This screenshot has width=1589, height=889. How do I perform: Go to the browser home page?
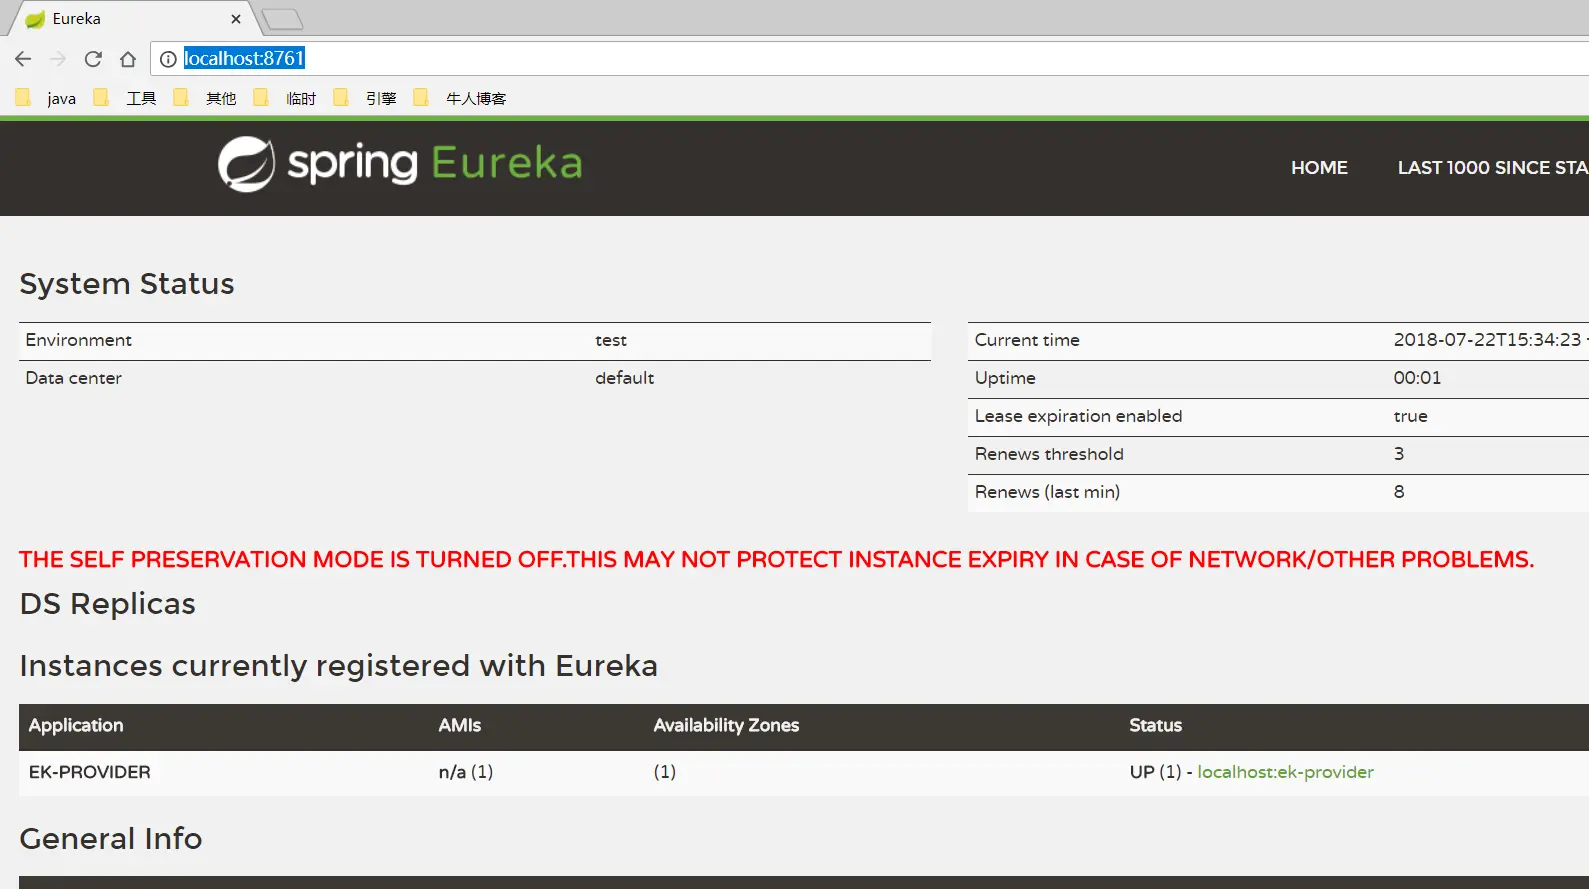[128, 59]
